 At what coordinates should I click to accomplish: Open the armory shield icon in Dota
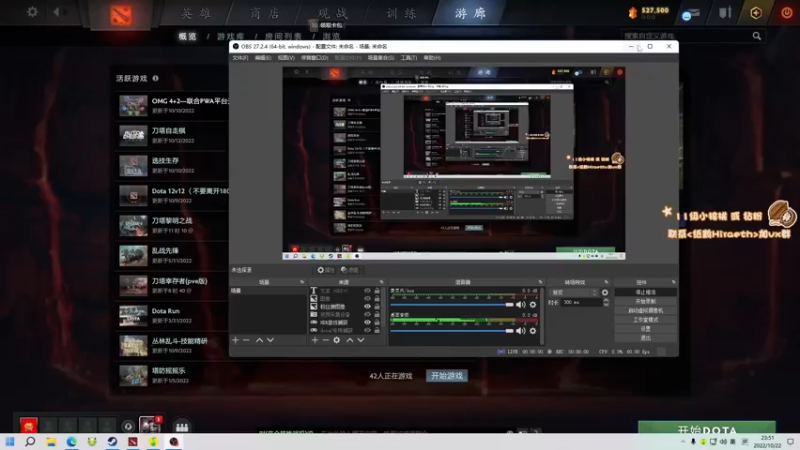(x=725, y=12)
